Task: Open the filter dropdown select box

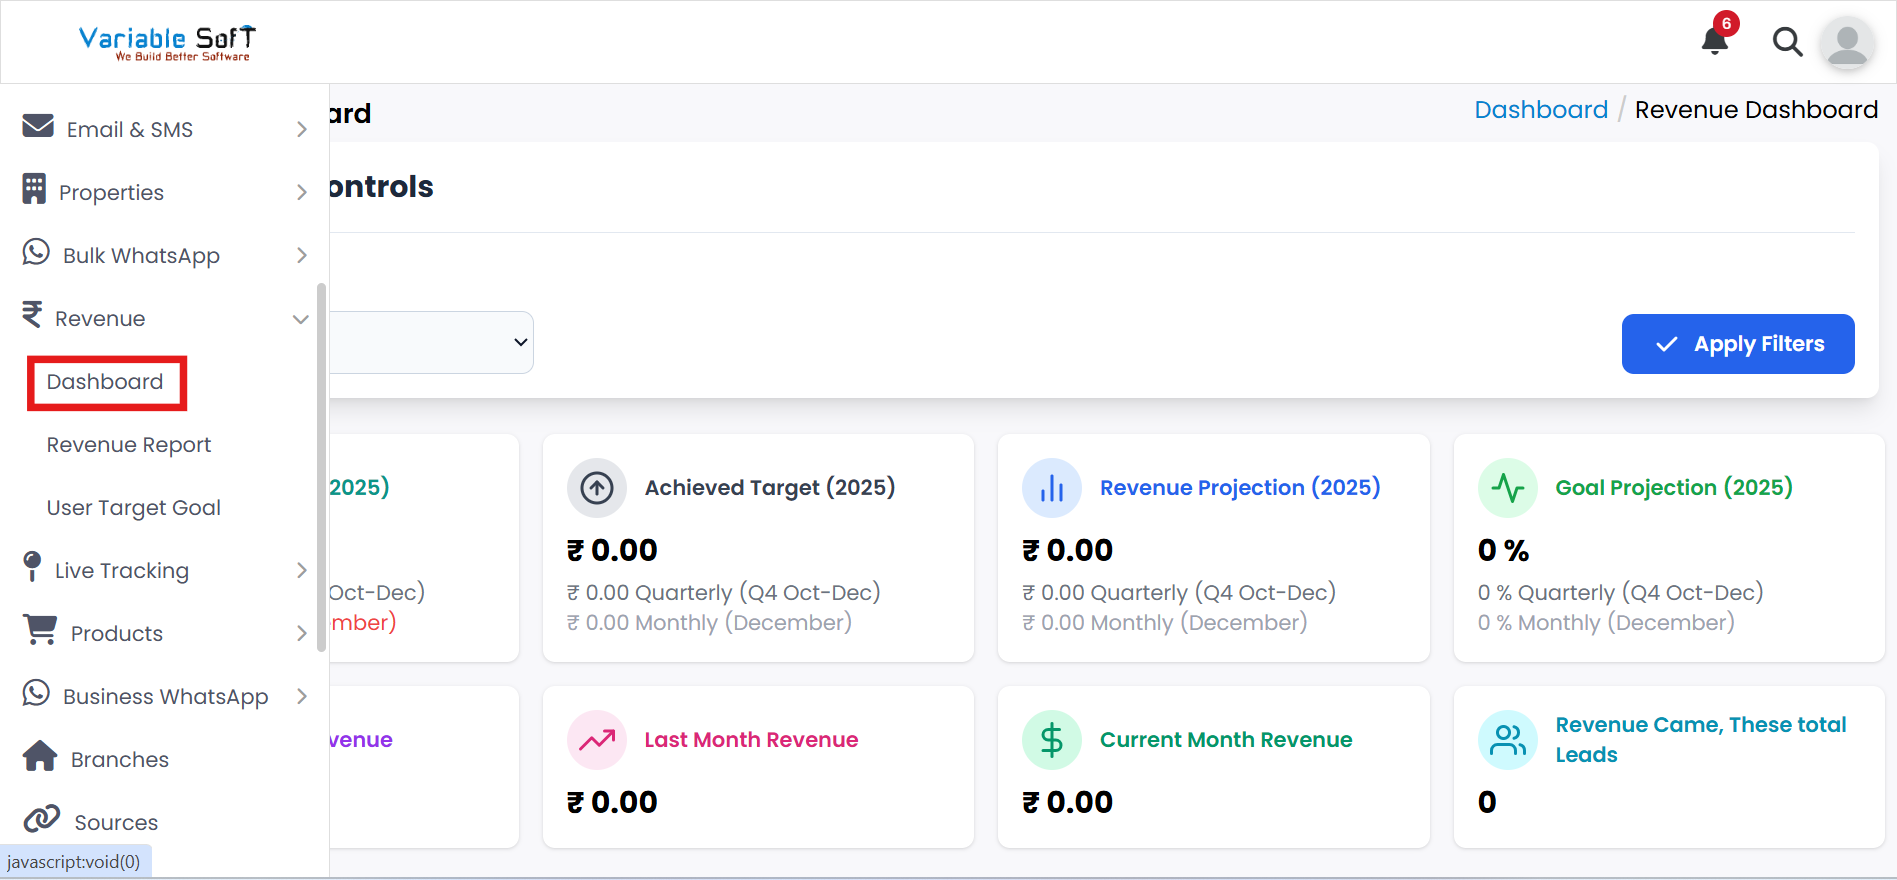Action: [431, 342]
